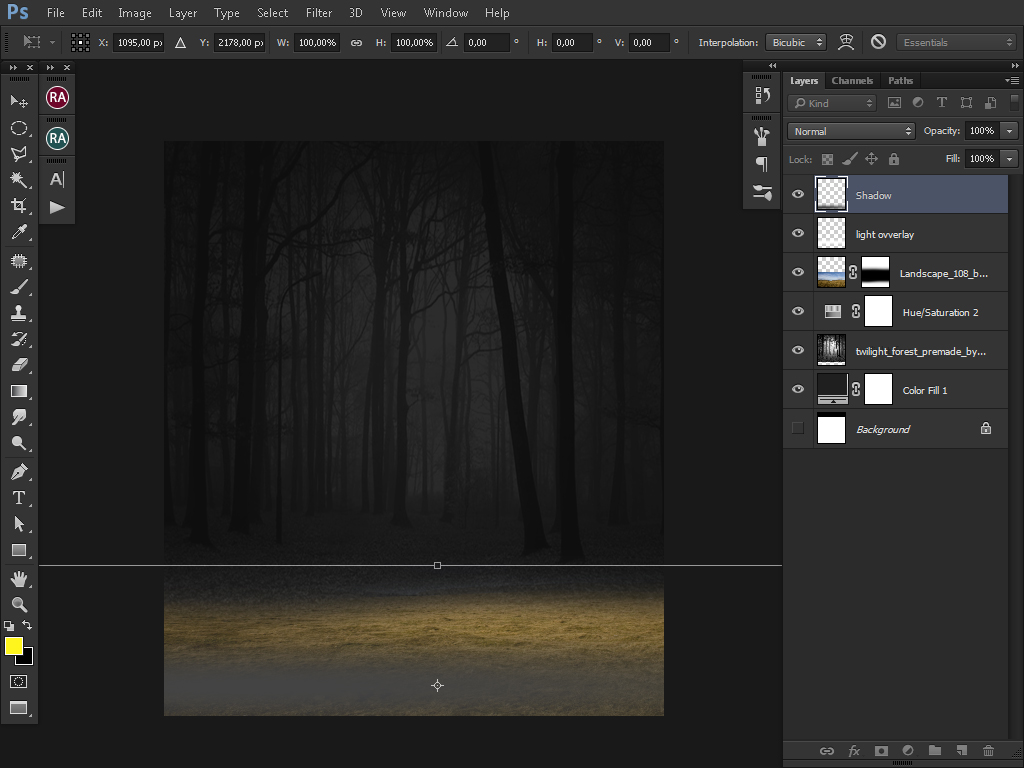Click the W width percentage field
The width and height of the screenshot is (1024, 768).
(317, 42)
